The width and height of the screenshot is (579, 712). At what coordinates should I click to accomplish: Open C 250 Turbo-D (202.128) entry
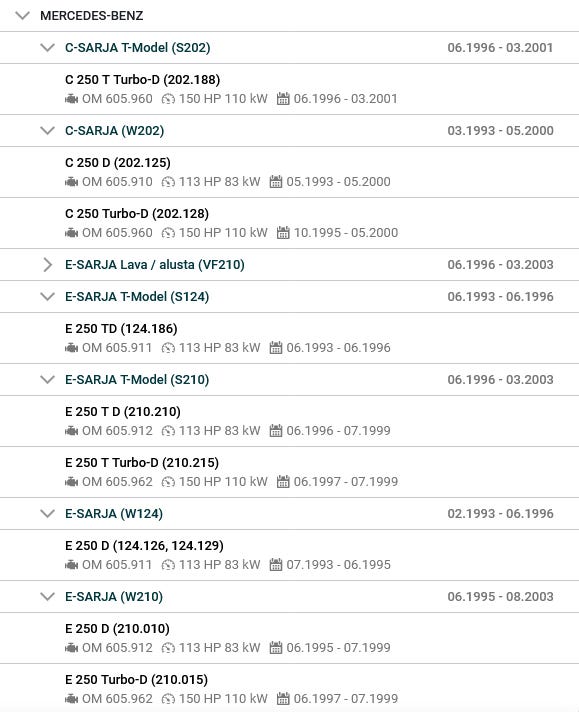pyautogui.click(x=289, y=223)
